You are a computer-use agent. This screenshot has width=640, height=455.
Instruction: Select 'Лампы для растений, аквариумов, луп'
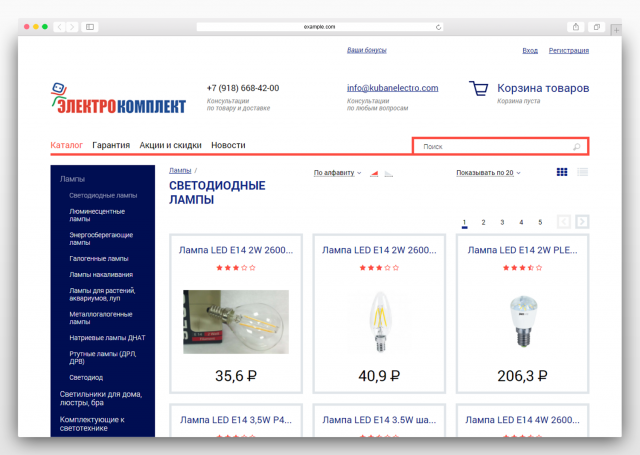(102, 294)
